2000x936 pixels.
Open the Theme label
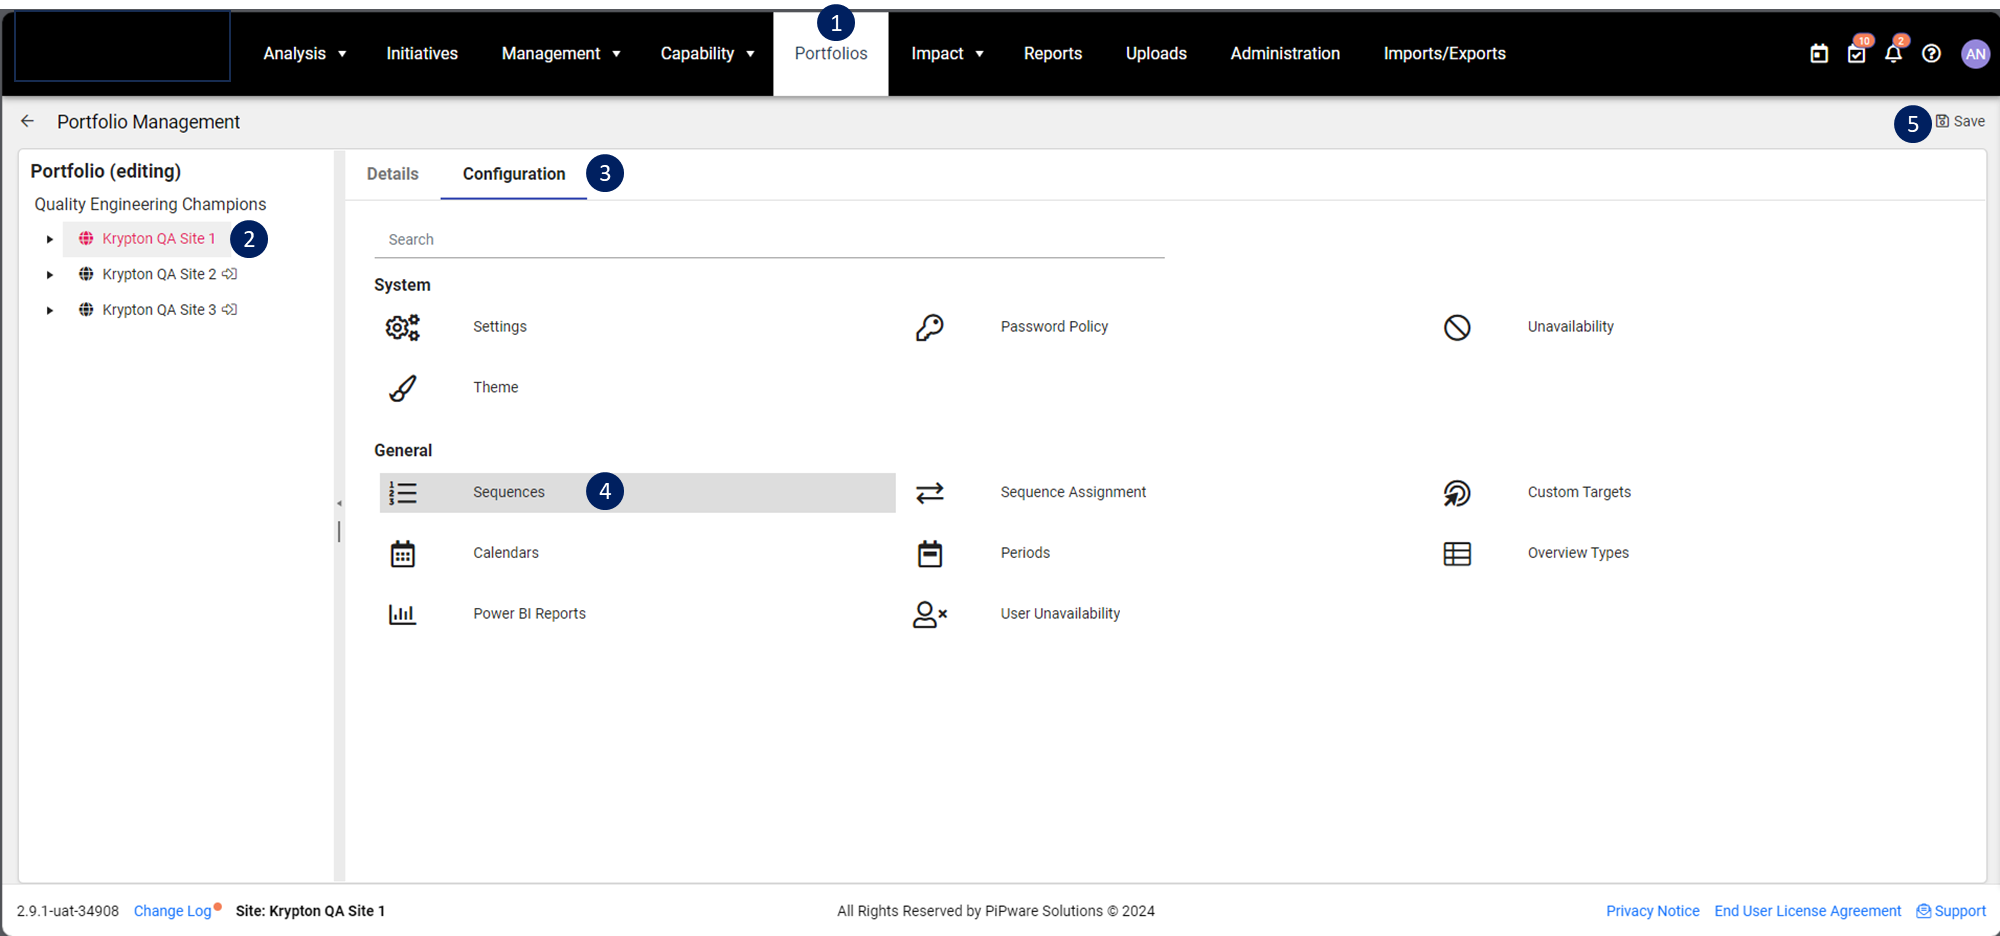point(495,388)
